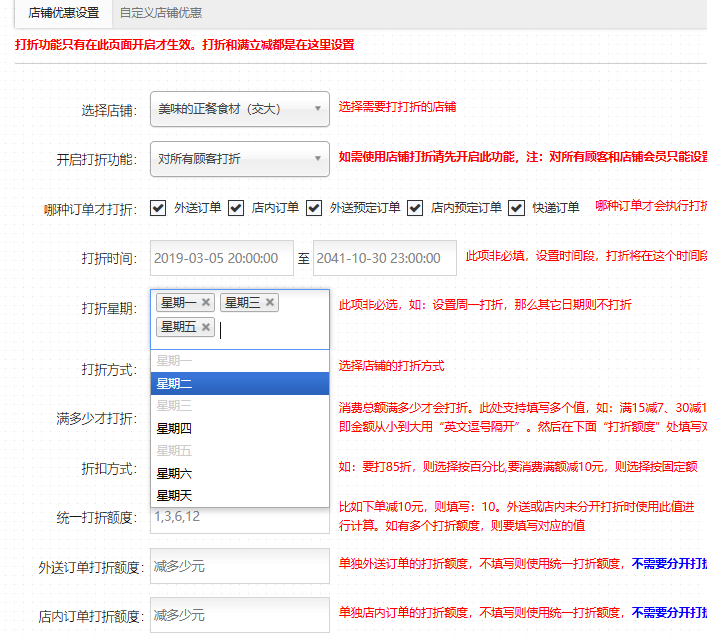The width and height of the screenshot is (707, 638).
Task: Select 星期二 from the weekday list
Action: (x=240, y=384)
